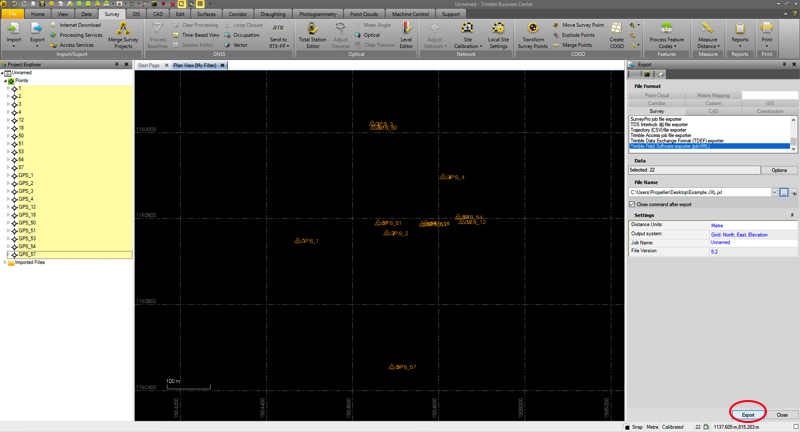Open Reports dropdown
The width and height of the screenshot is (800, 432).
pos(740,46)
